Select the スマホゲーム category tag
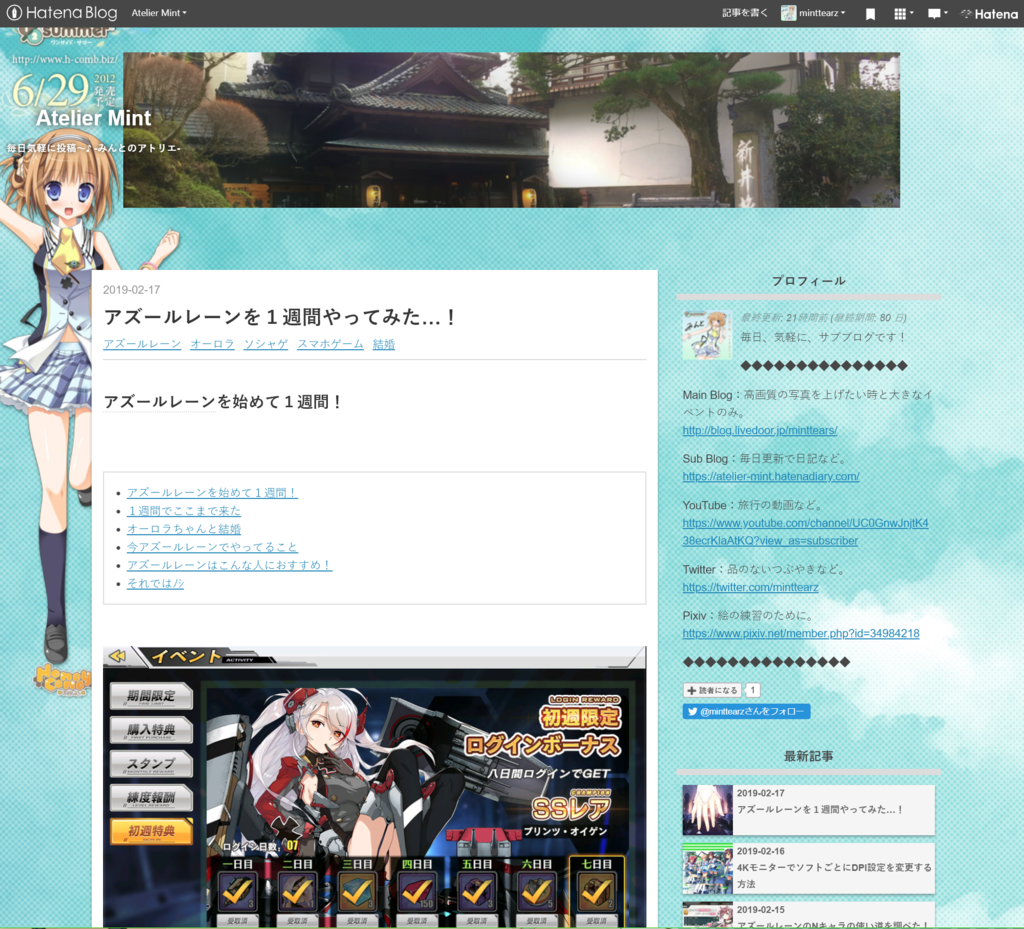The width and height of the screenshot is (1024, 929). point(330,344)
